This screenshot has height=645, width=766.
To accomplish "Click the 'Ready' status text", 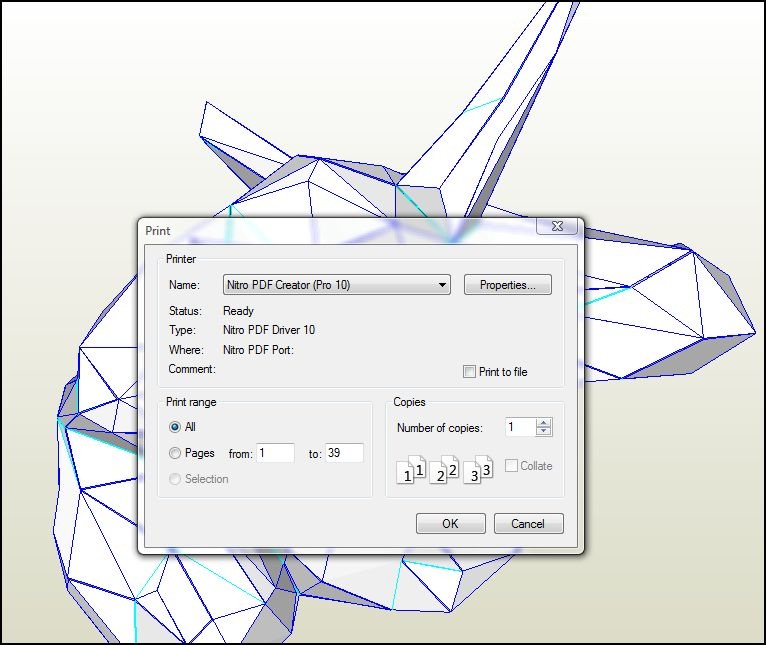I will 238,311.
